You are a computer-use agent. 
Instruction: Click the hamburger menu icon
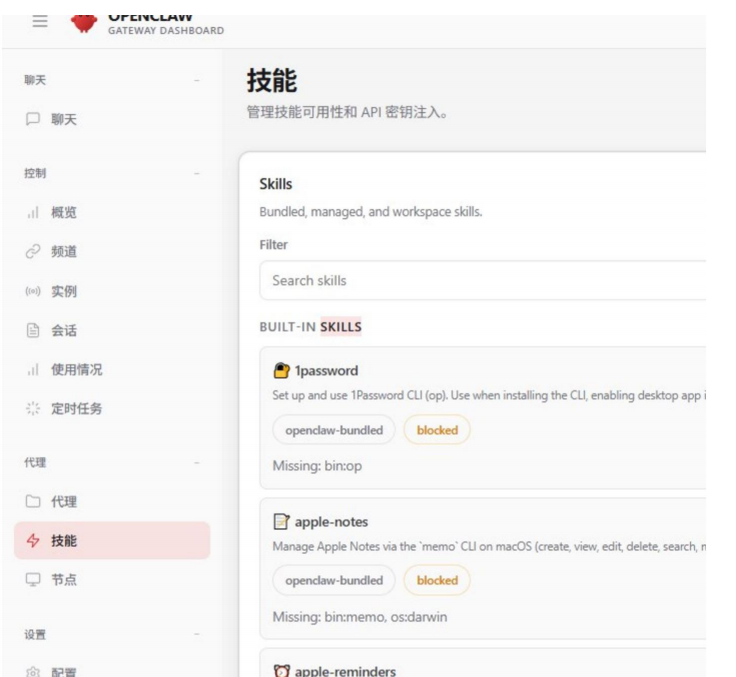40,21
